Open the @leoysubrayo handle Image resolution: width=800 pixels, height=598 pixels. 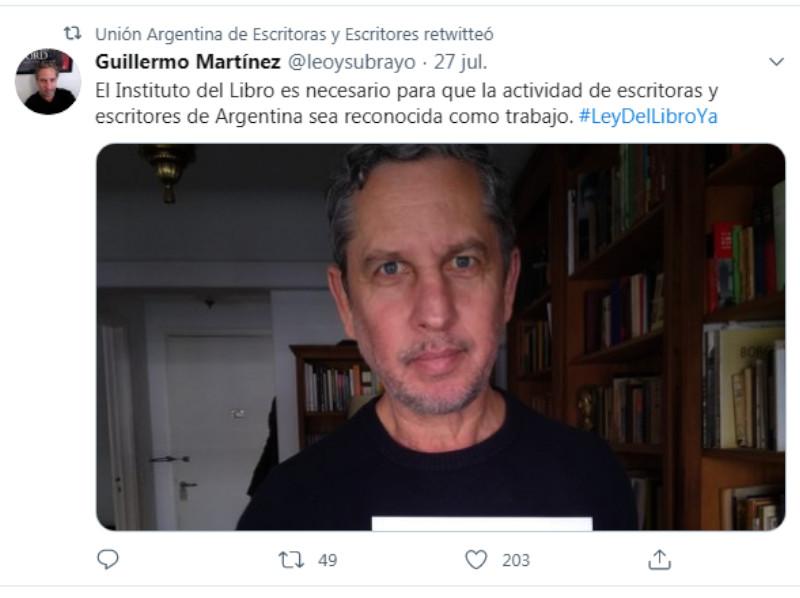(x=352, y=62)
